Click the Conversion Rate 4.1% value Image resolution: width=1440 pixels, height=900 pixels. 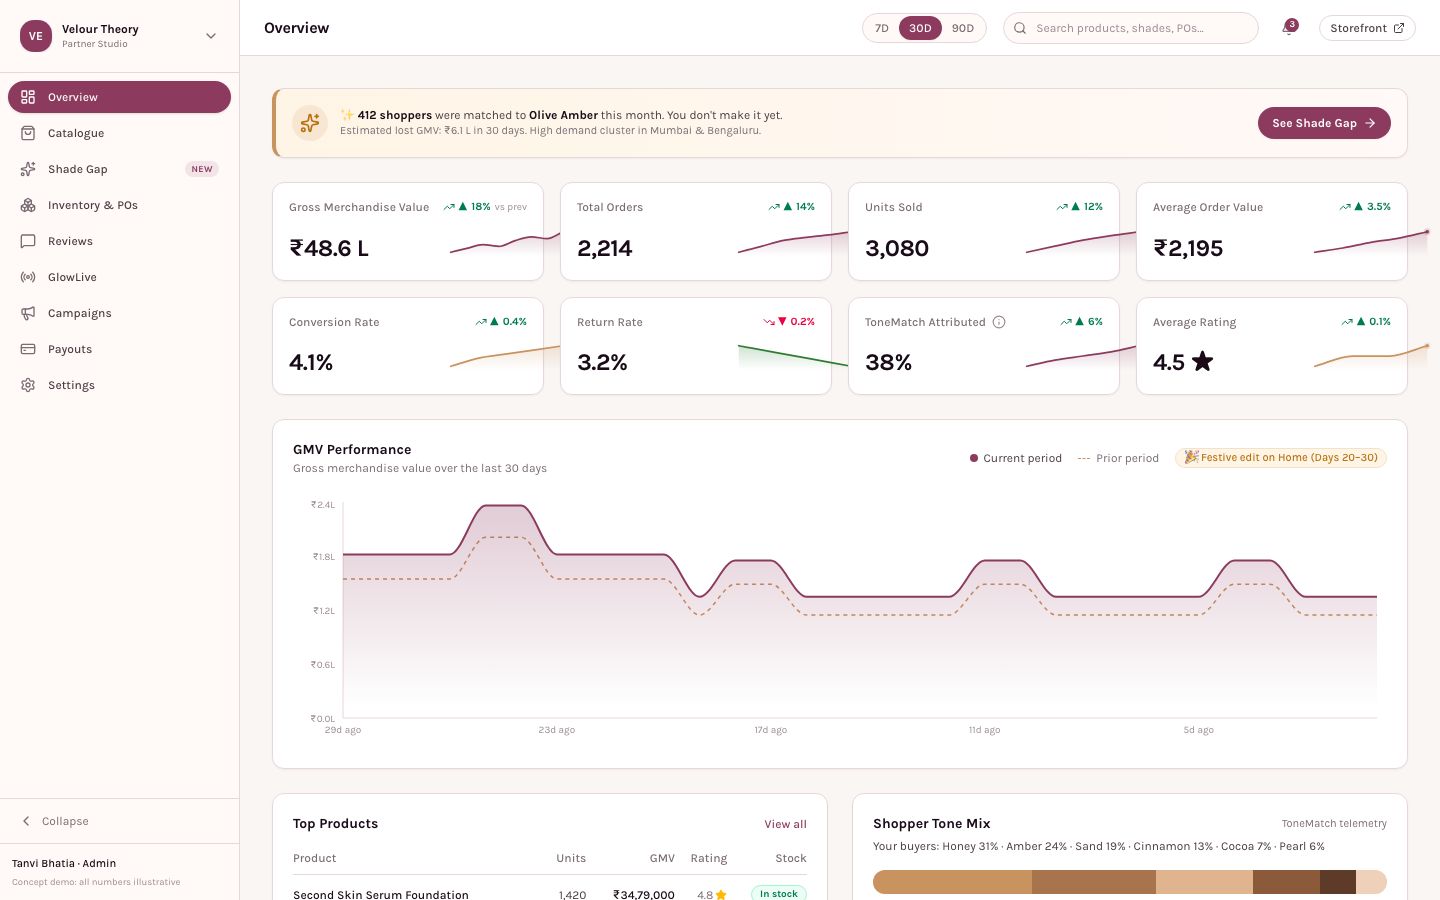pos(311,362)
